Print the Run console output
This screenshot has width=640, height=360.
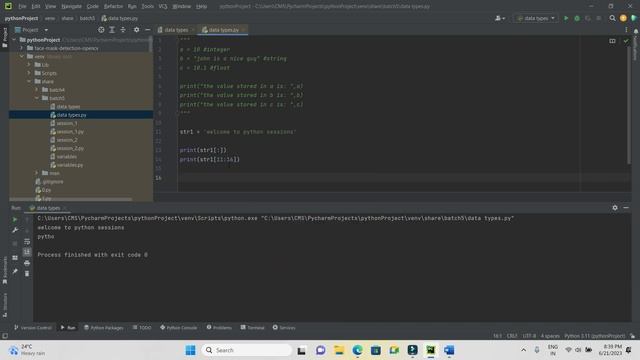(x=27, y=263)
